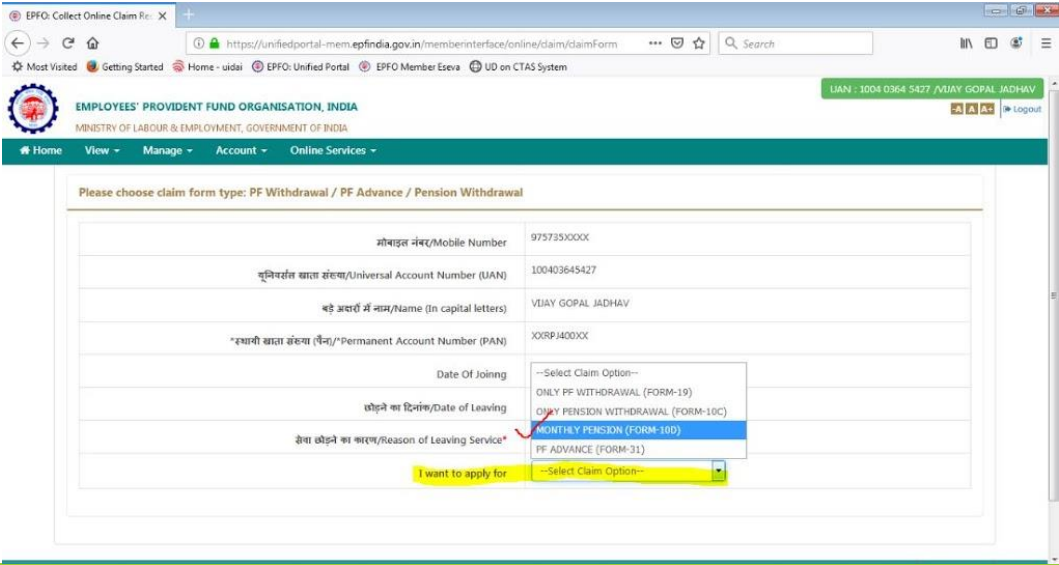
Task: Increase font size with A+ button
Action: point(987,109)
